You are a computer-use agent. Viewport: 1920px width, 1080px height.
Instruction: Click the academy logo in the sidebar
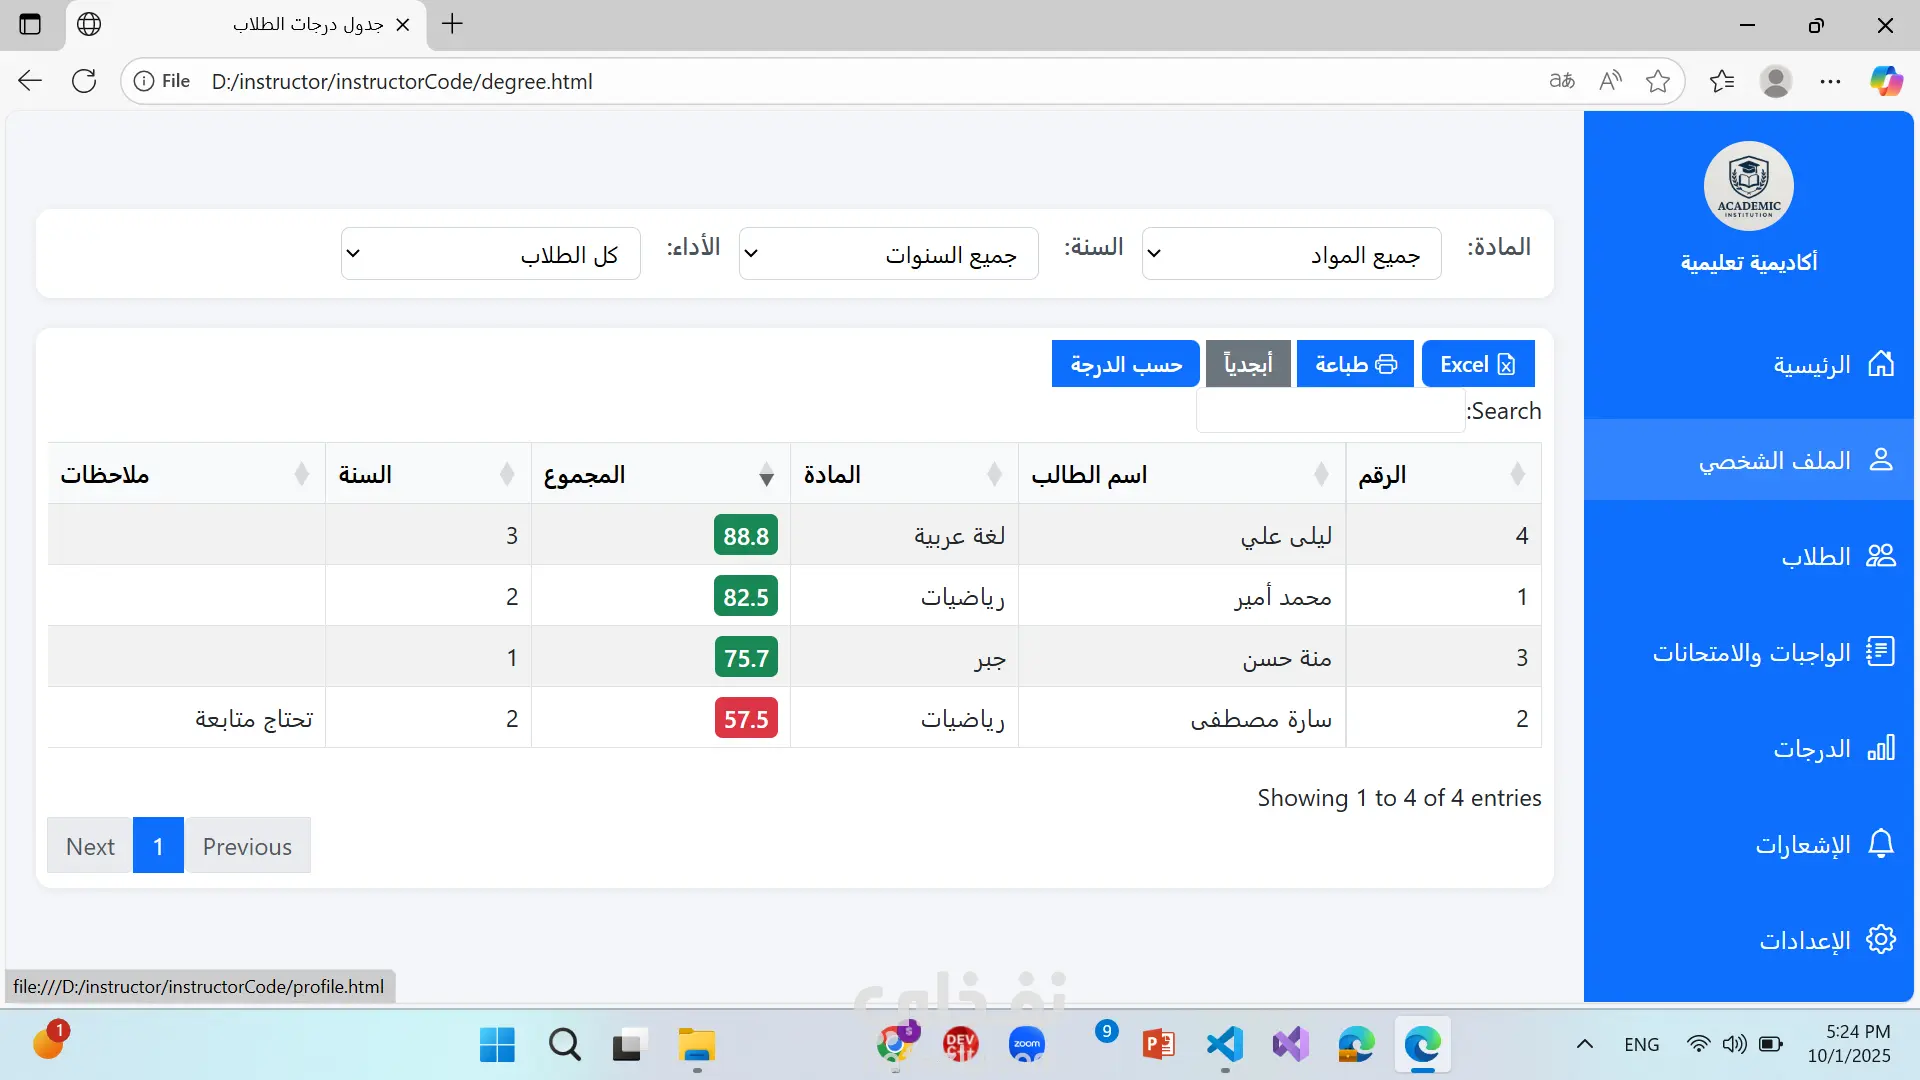pos(1748,186)
